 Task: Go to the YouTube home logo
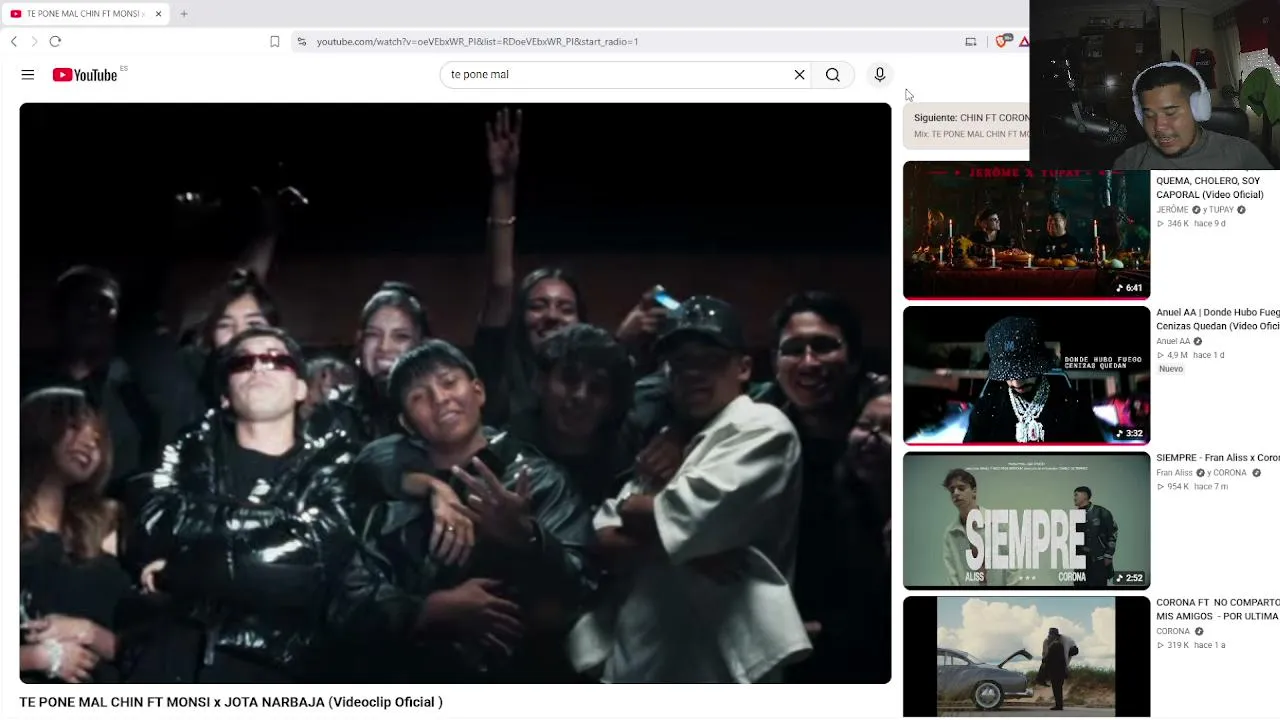pyautogui.click(x=85, y=75)
